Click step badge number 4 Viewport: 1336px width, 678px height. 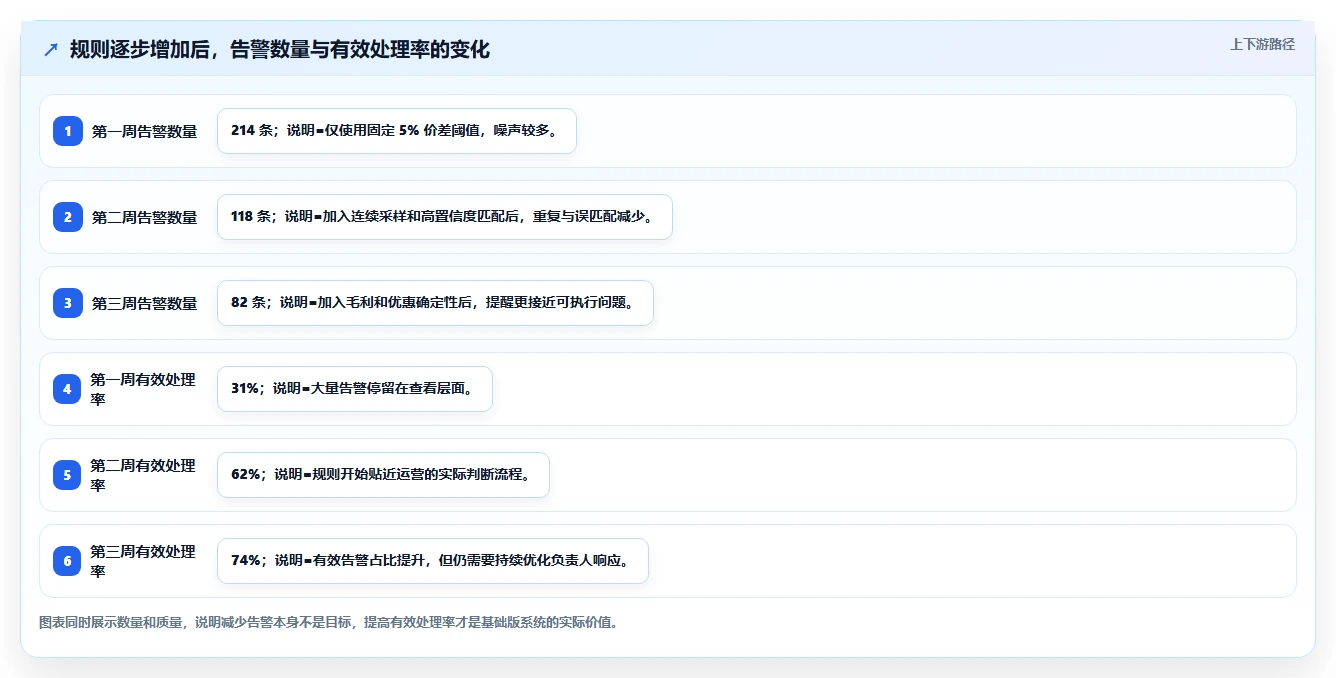pyautogui.click(x=68, y=389)
